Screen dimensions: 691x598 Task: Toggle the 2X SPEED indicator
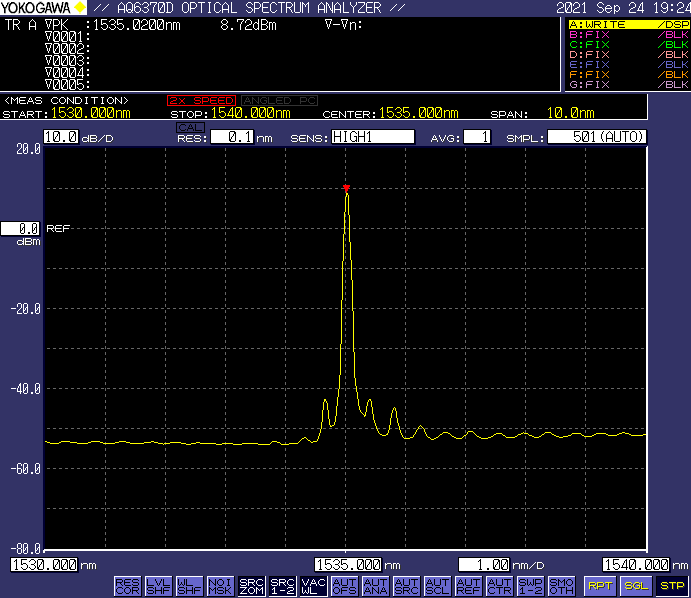pyautogui.click(x=201, y=101)
